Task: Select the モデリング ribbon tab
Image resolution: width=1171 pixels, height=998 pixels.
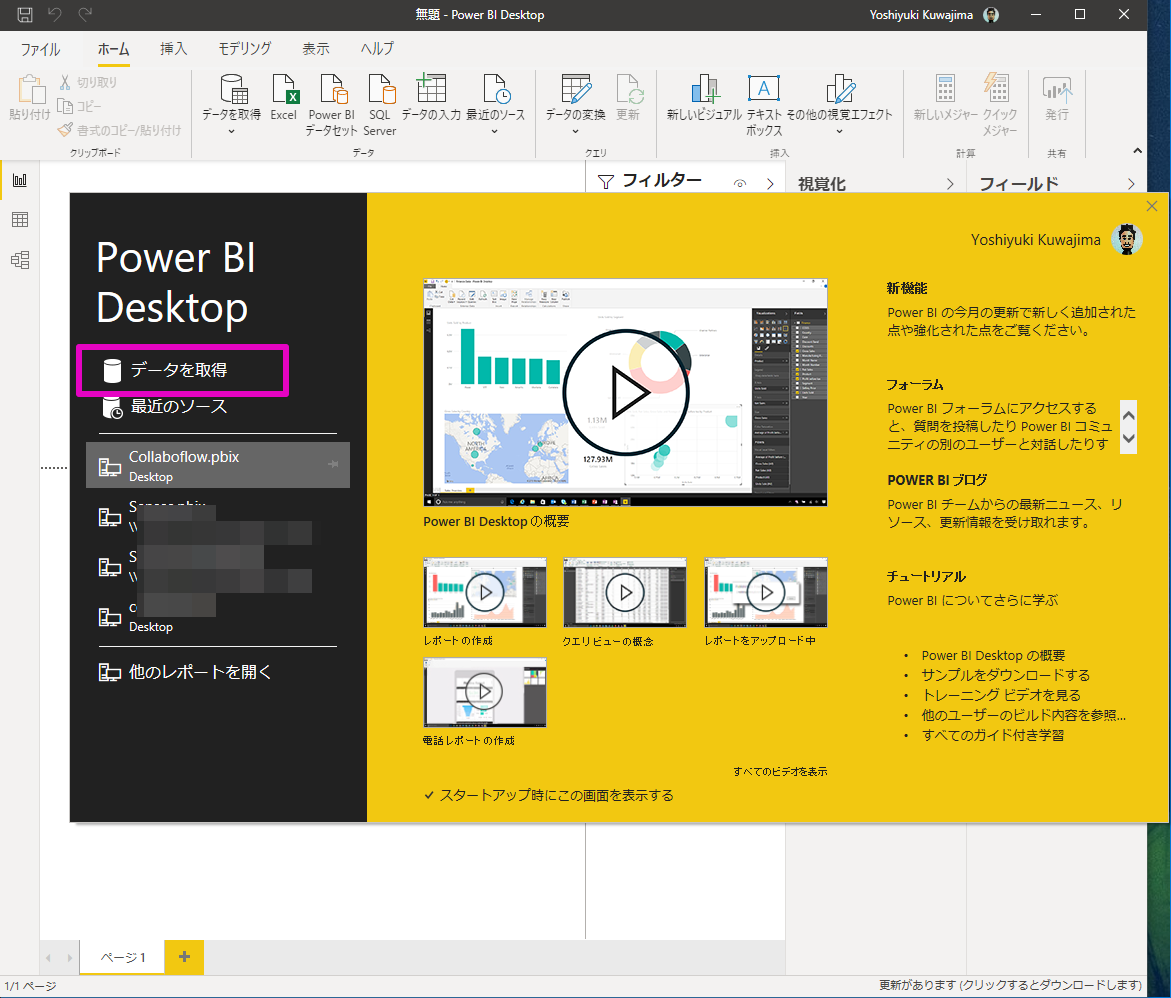Action: coord(245,49)
